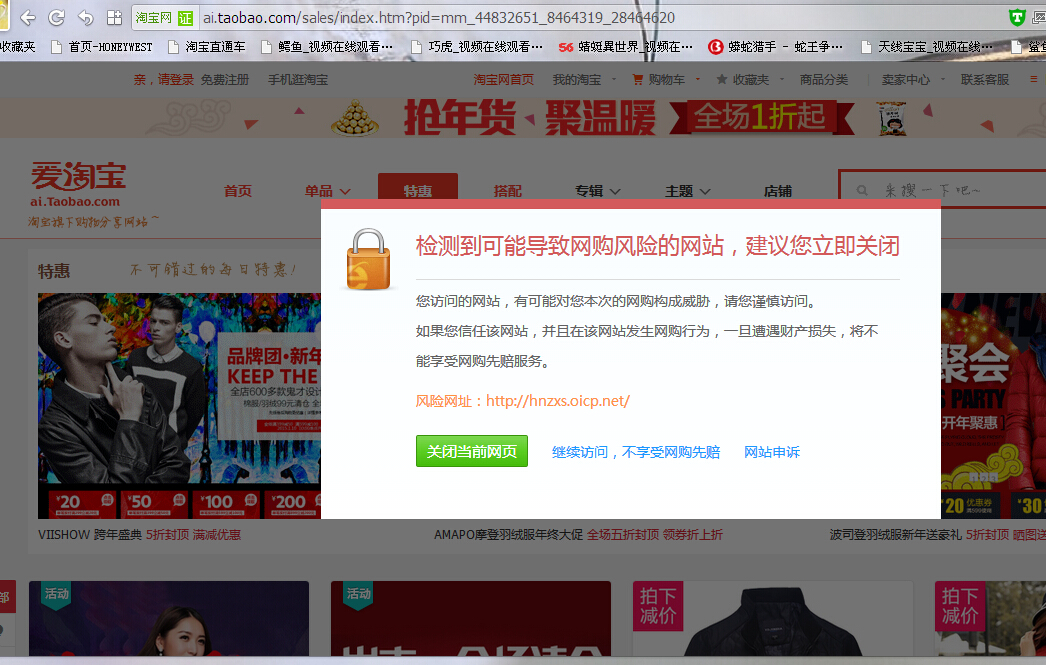Viewport: 1046px width, 665px height.
Task: Click the browser refresh icon
Action: pos(57,18)
